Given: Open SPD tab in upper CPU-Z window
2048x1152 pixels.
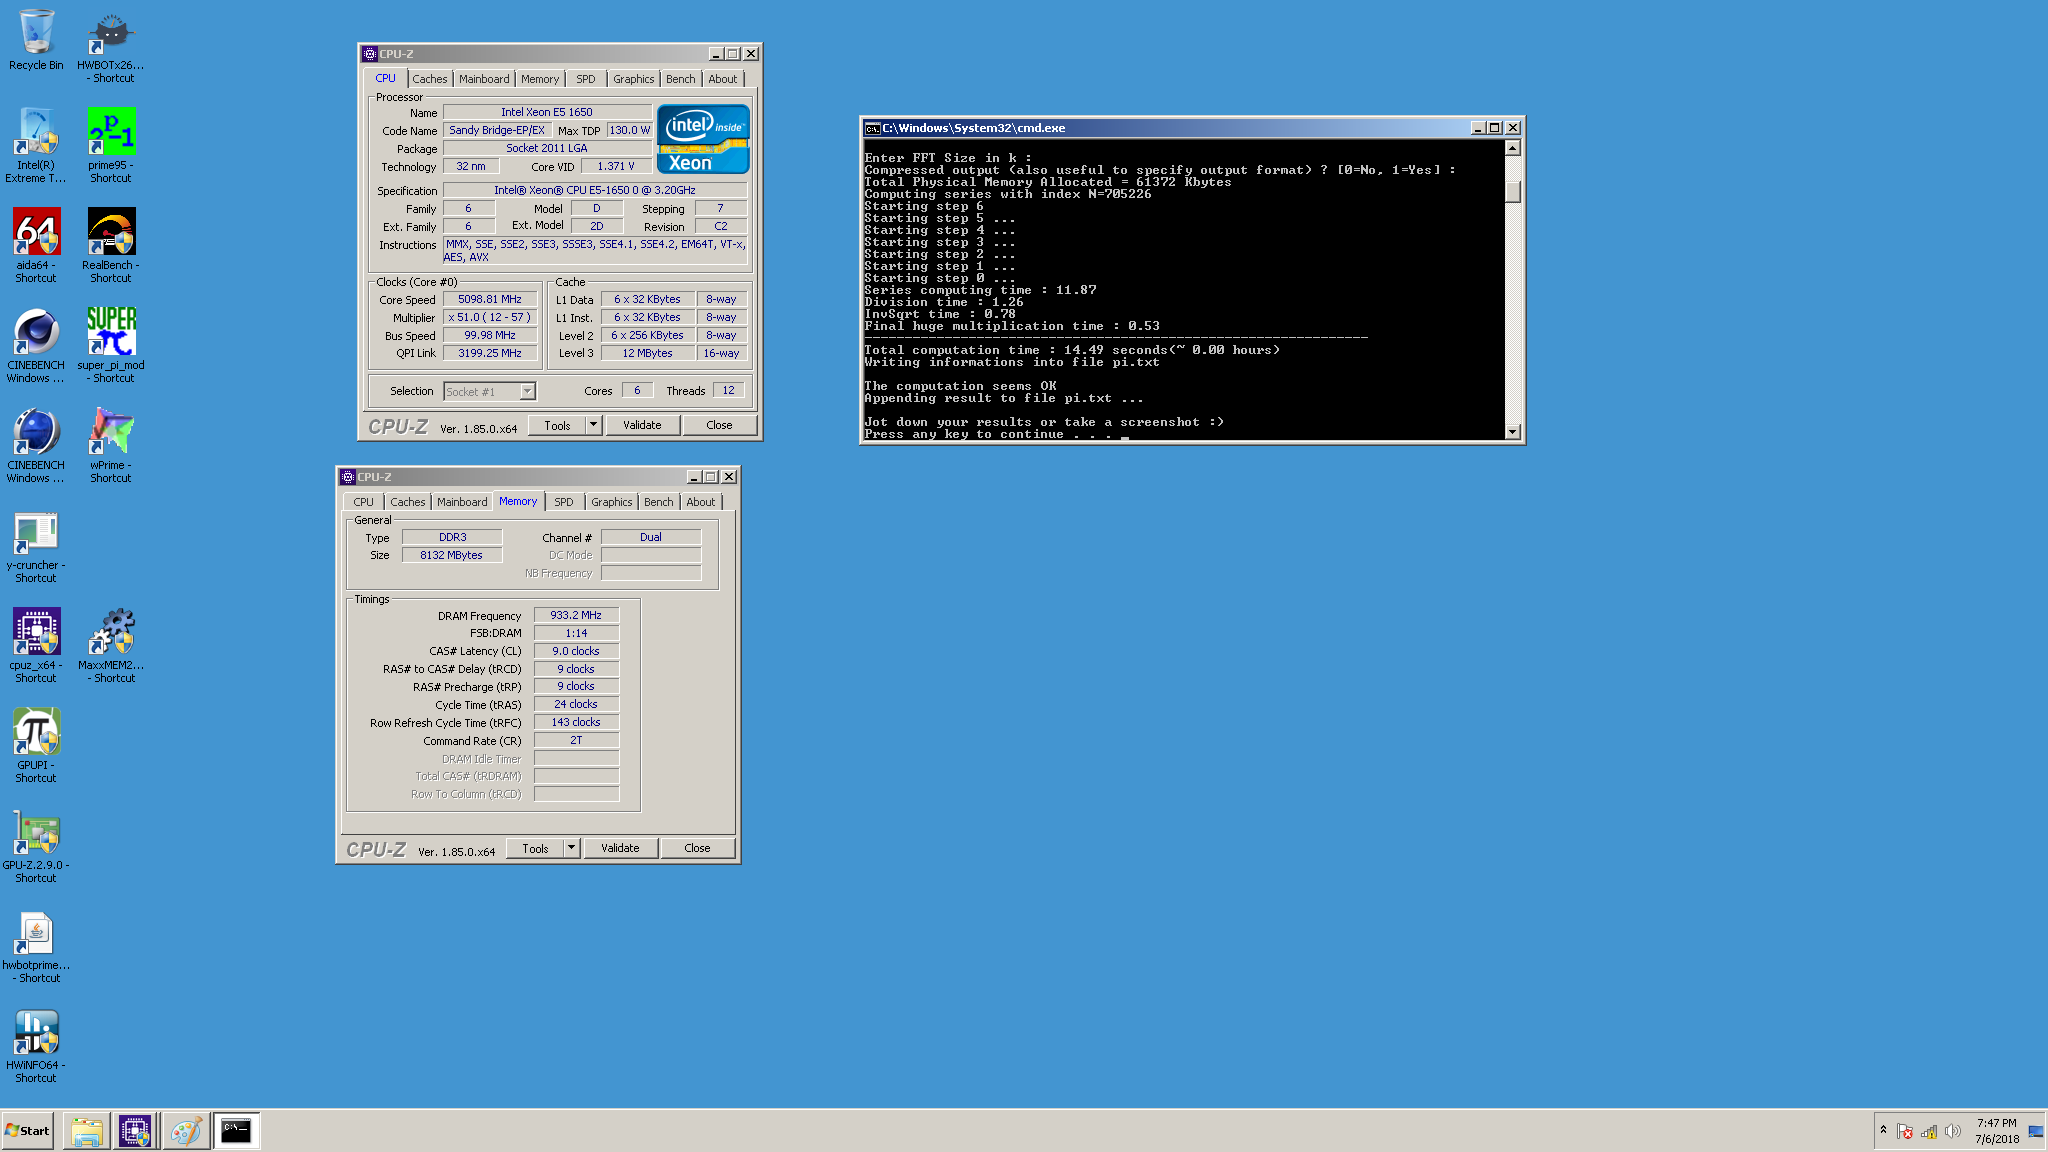Looking at the screenshot, I should click(x=586, y=79).
